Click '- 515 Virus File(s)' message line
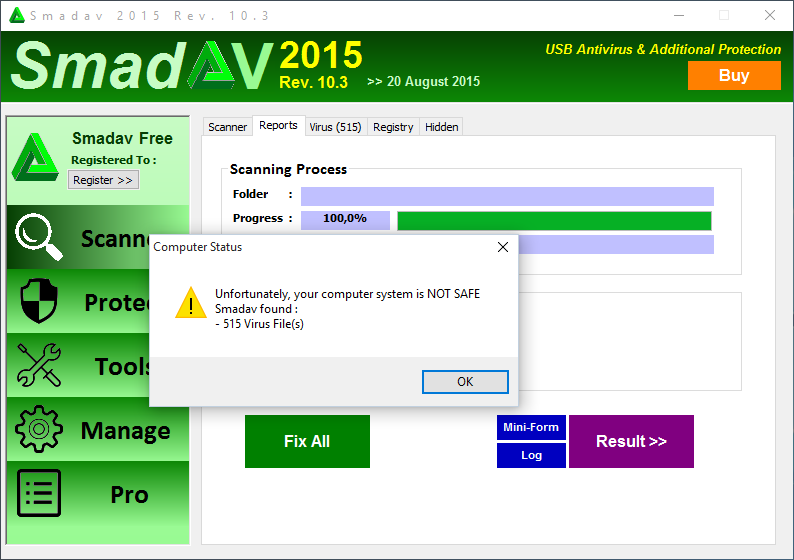This screenshot has width=794, height=560. point(259,324)
